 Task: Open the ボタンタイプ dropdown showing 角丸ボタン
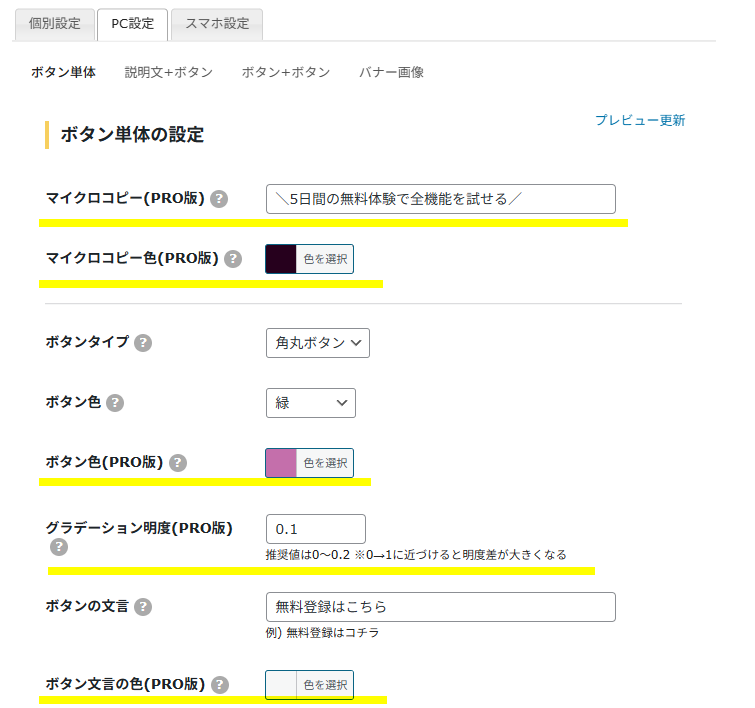(x=318, y=343)
